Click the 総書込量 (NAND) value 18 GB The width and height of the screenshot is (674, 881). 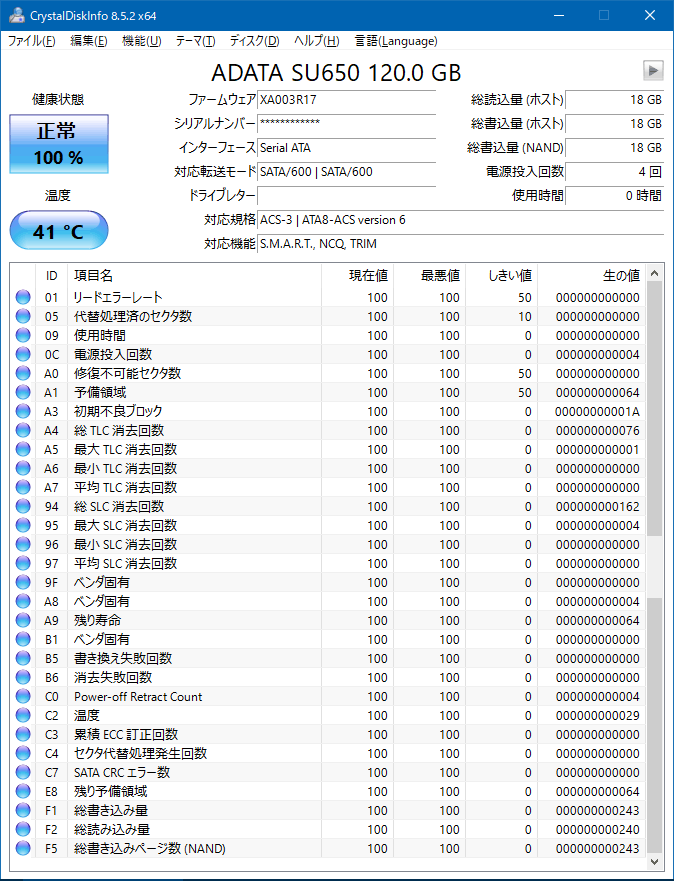click(x=614, y=148)
